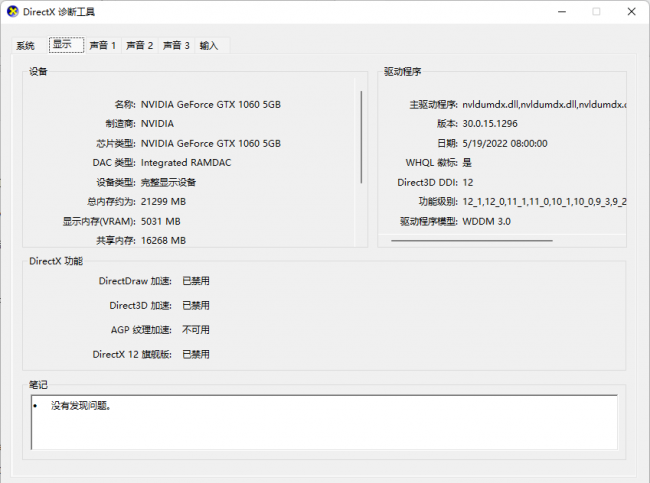This screenshot has height=483, width=650.
Task: Click the Direct3D DDI value 12
Action: click(x=468, y=182)
